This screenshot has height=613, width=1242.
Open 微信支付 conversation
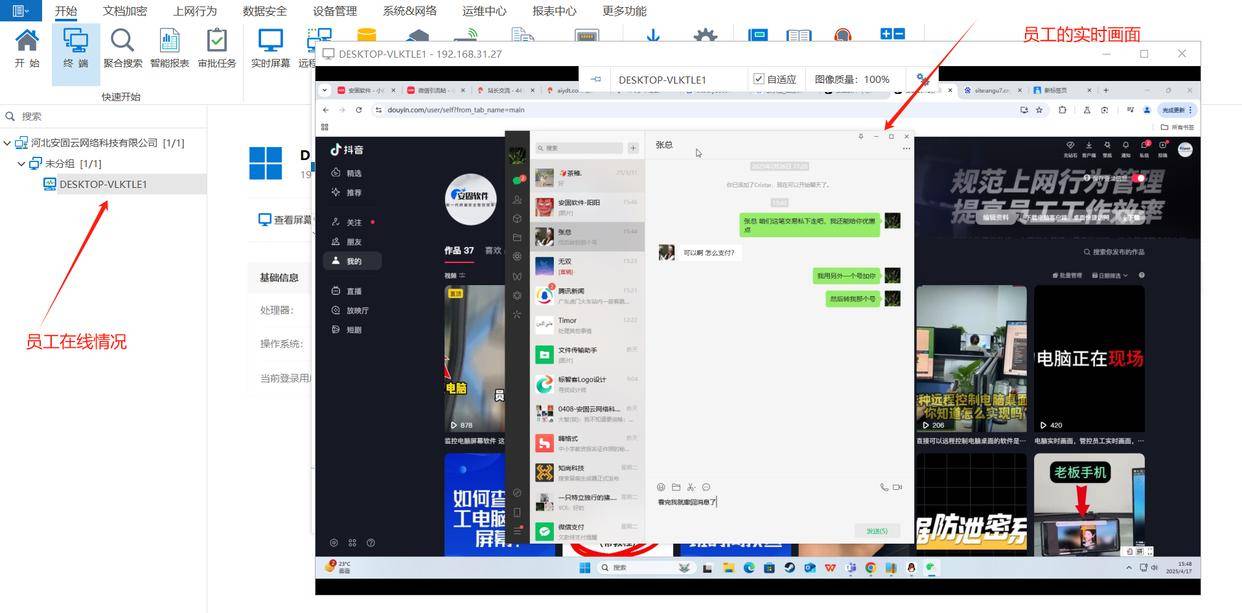pos(588,531)
